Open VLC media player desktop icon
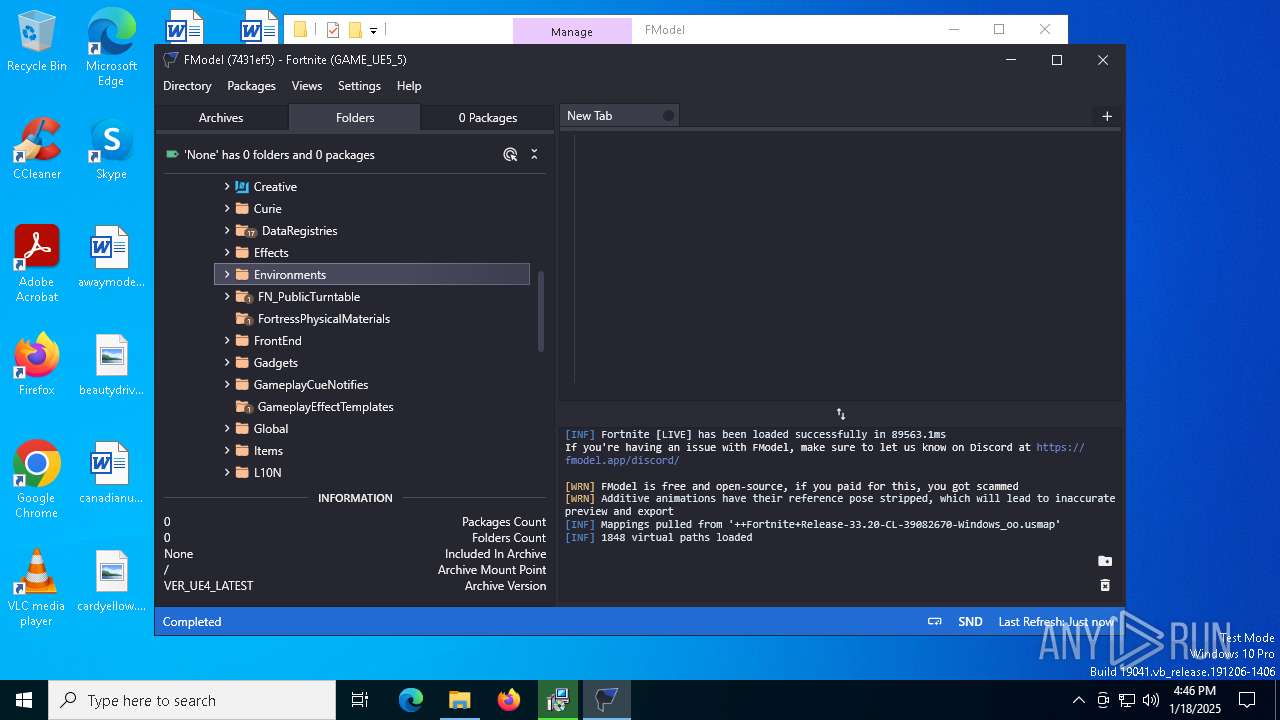Viewport: 1280px width, 720px height. 36,588
